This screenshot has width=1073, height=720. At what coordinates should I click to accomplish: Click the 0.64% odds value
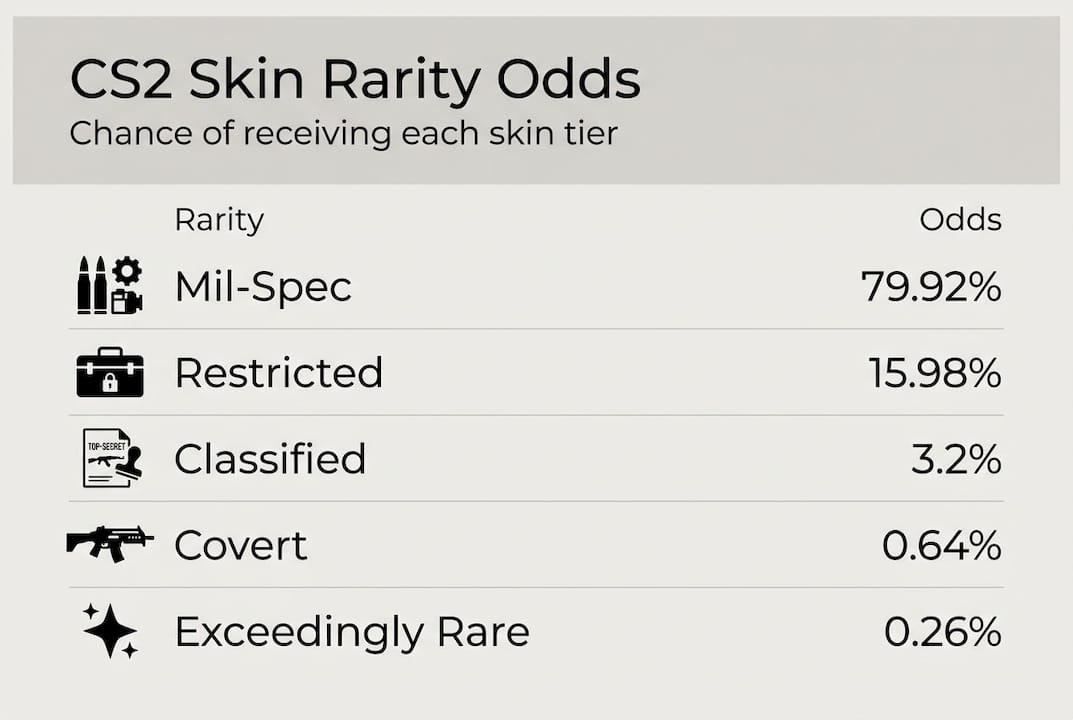(x=941, y=546)
